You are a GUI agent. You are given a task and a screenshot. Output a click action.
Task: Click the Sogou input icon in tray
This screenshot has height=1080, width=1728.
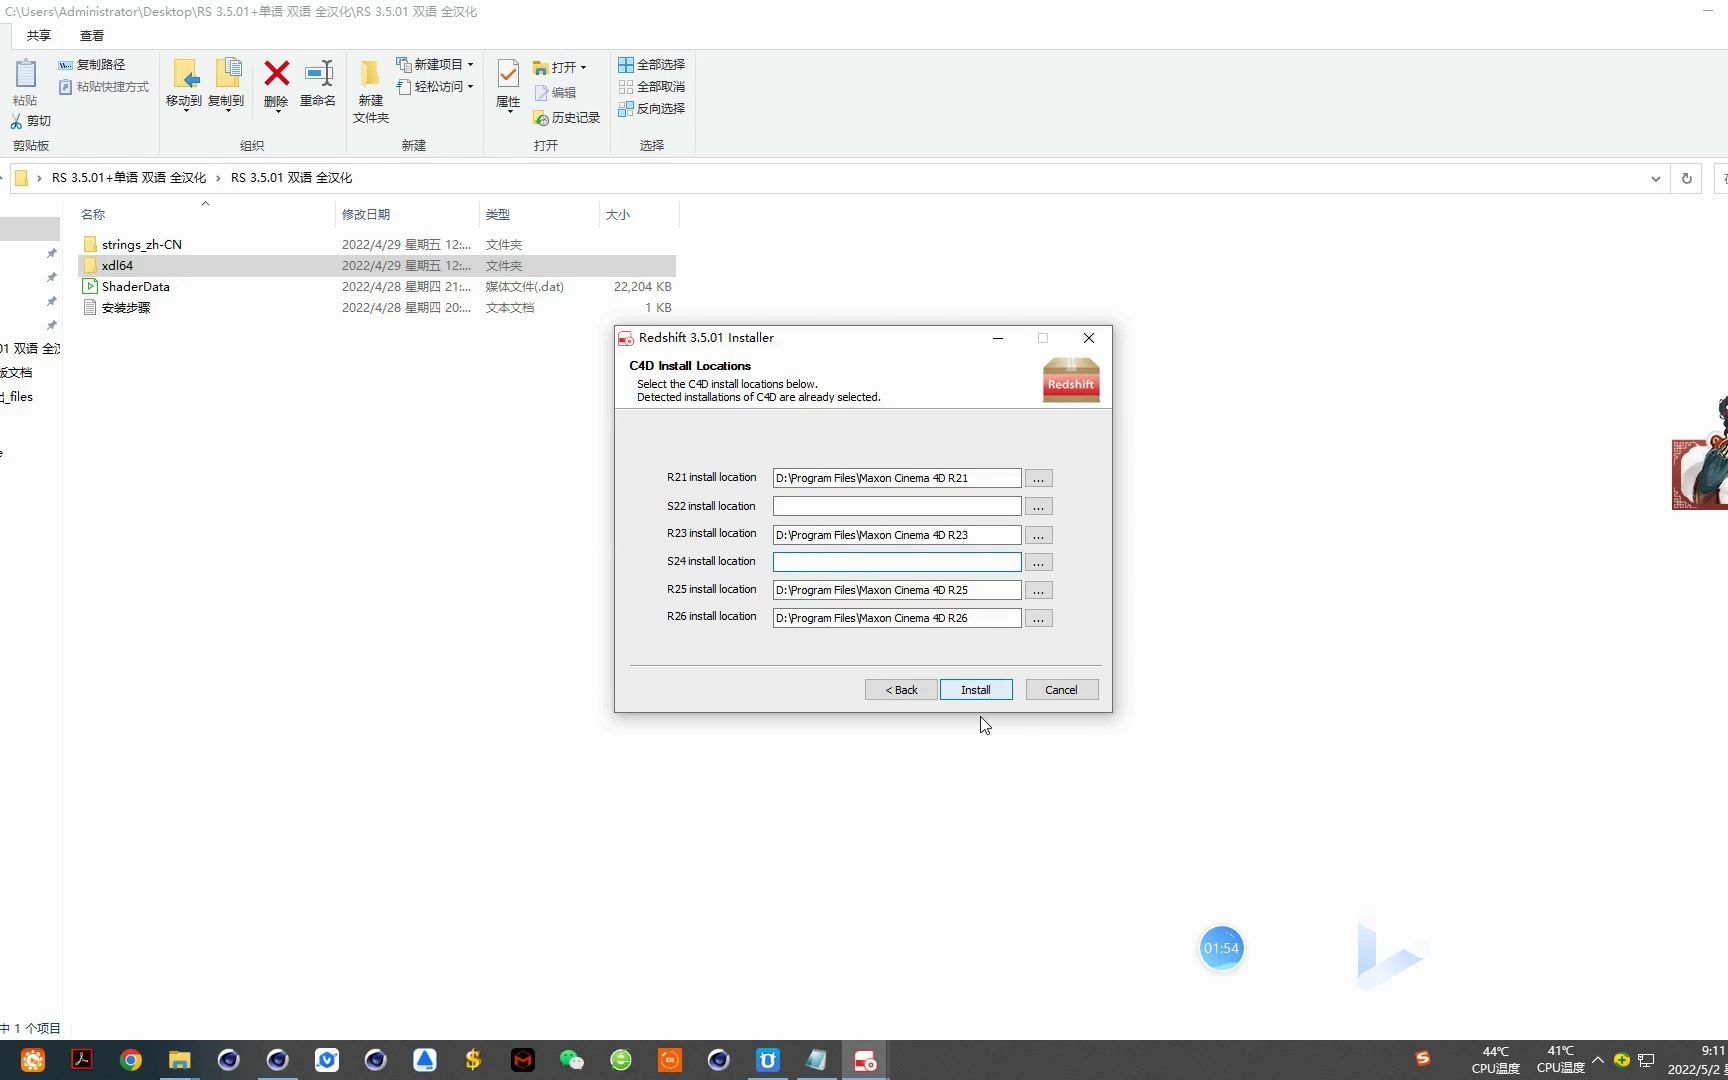pos(1423,1059)
